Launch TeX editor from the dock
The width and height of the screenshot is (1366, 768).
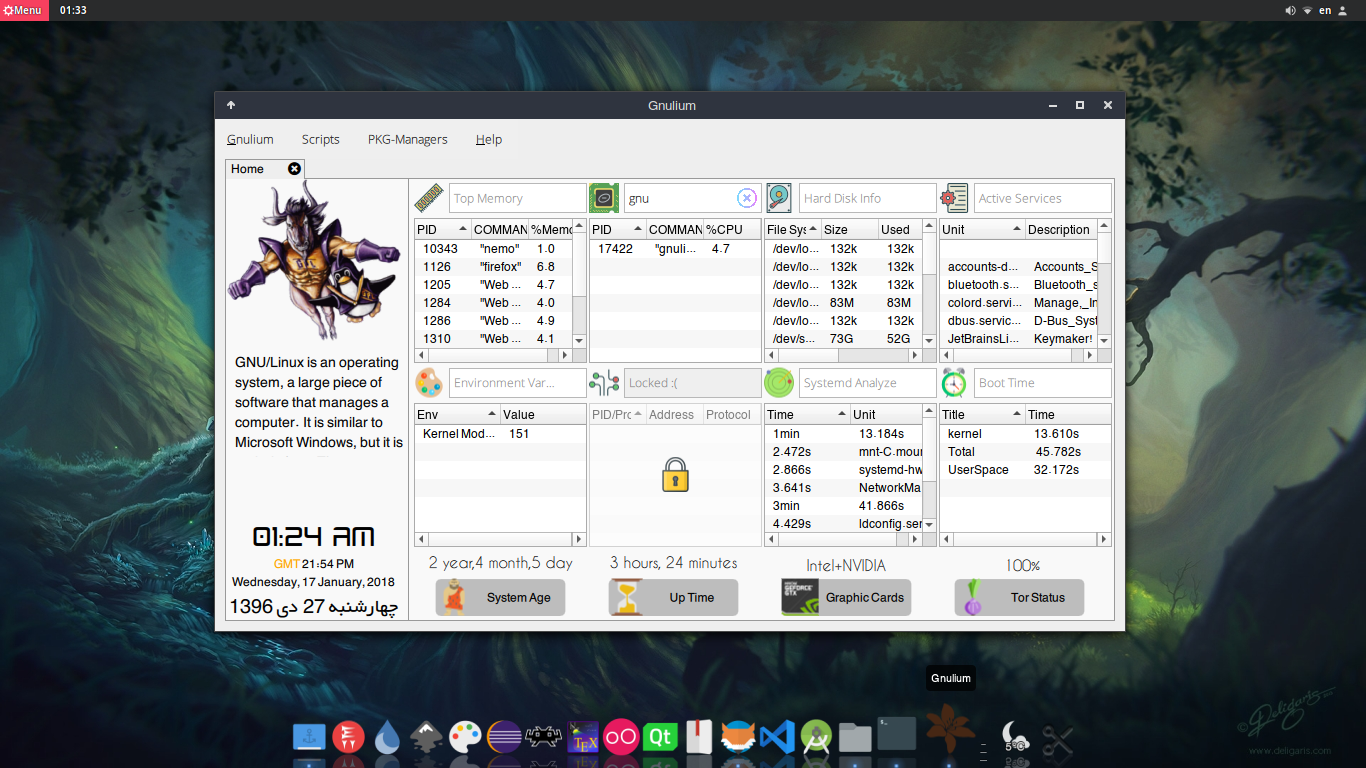click(x=582, y=738)
